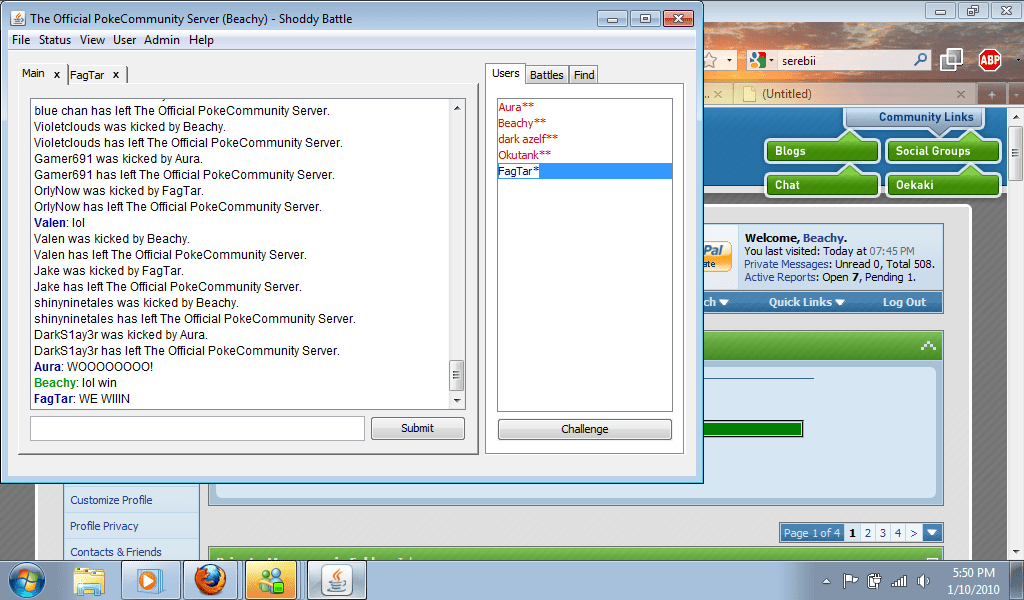Click the Submit button to send message
The height and width of the screenshot is (600, 1024).
point(417,428)
